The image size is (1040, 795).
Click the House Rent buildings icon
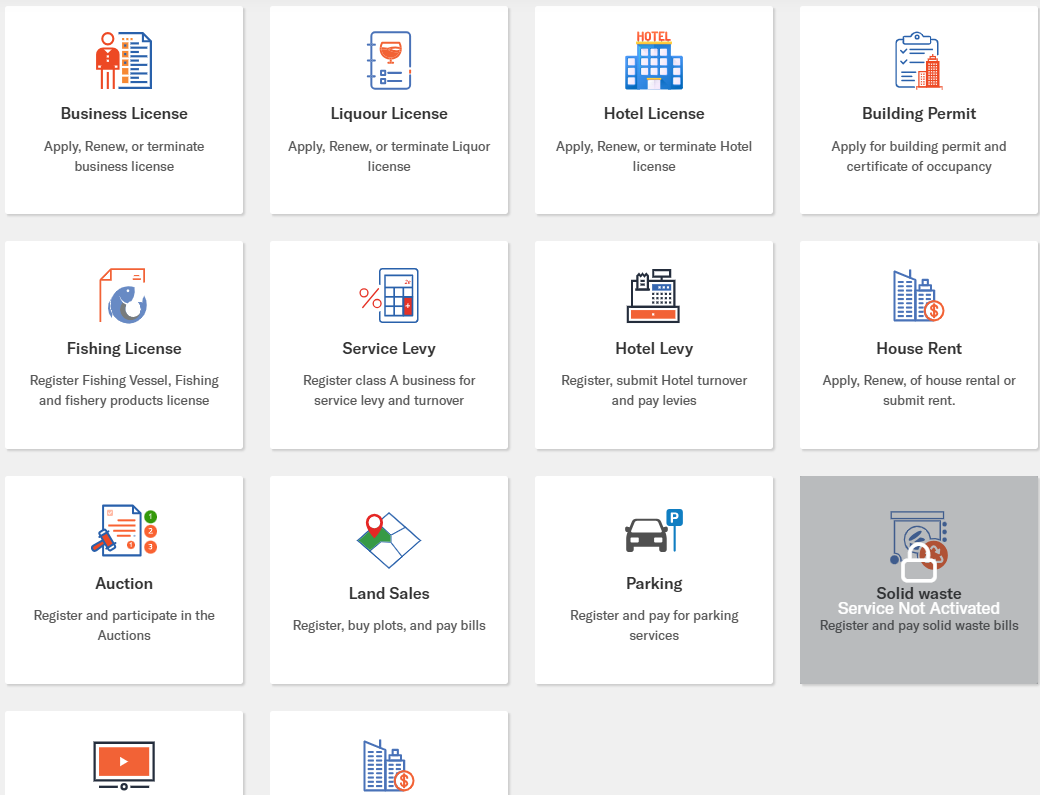(x=919, y=296)
